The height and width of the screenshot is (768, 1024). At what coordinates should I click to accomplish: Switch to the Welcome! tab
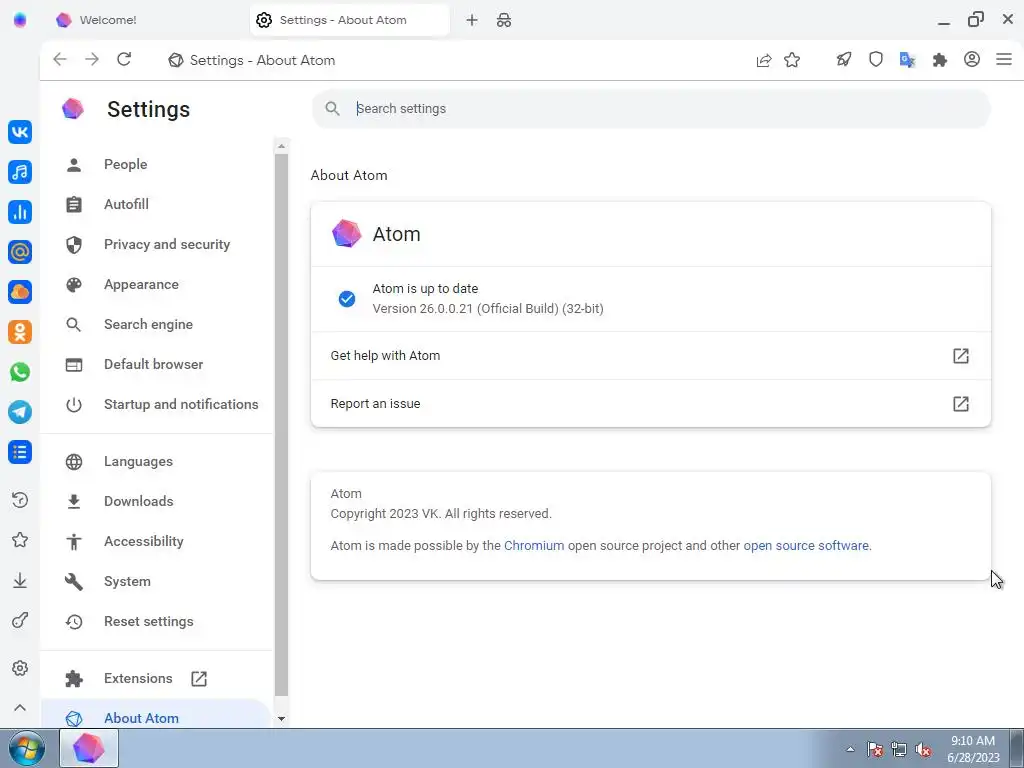tap(148, 20)
